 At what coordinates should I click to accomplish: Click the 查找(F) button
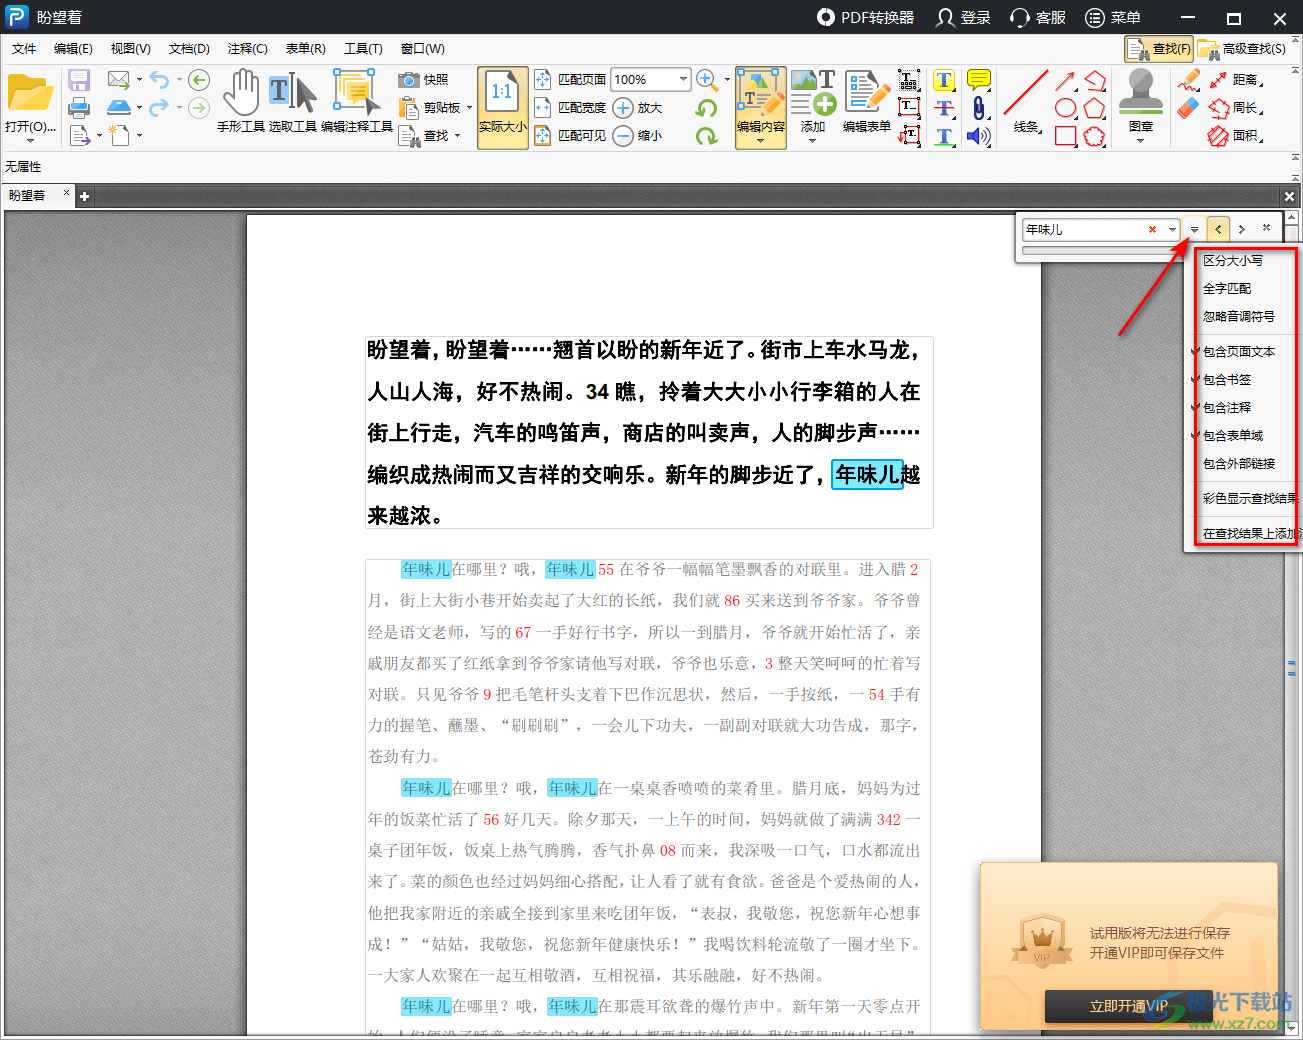coord(1160,48)
